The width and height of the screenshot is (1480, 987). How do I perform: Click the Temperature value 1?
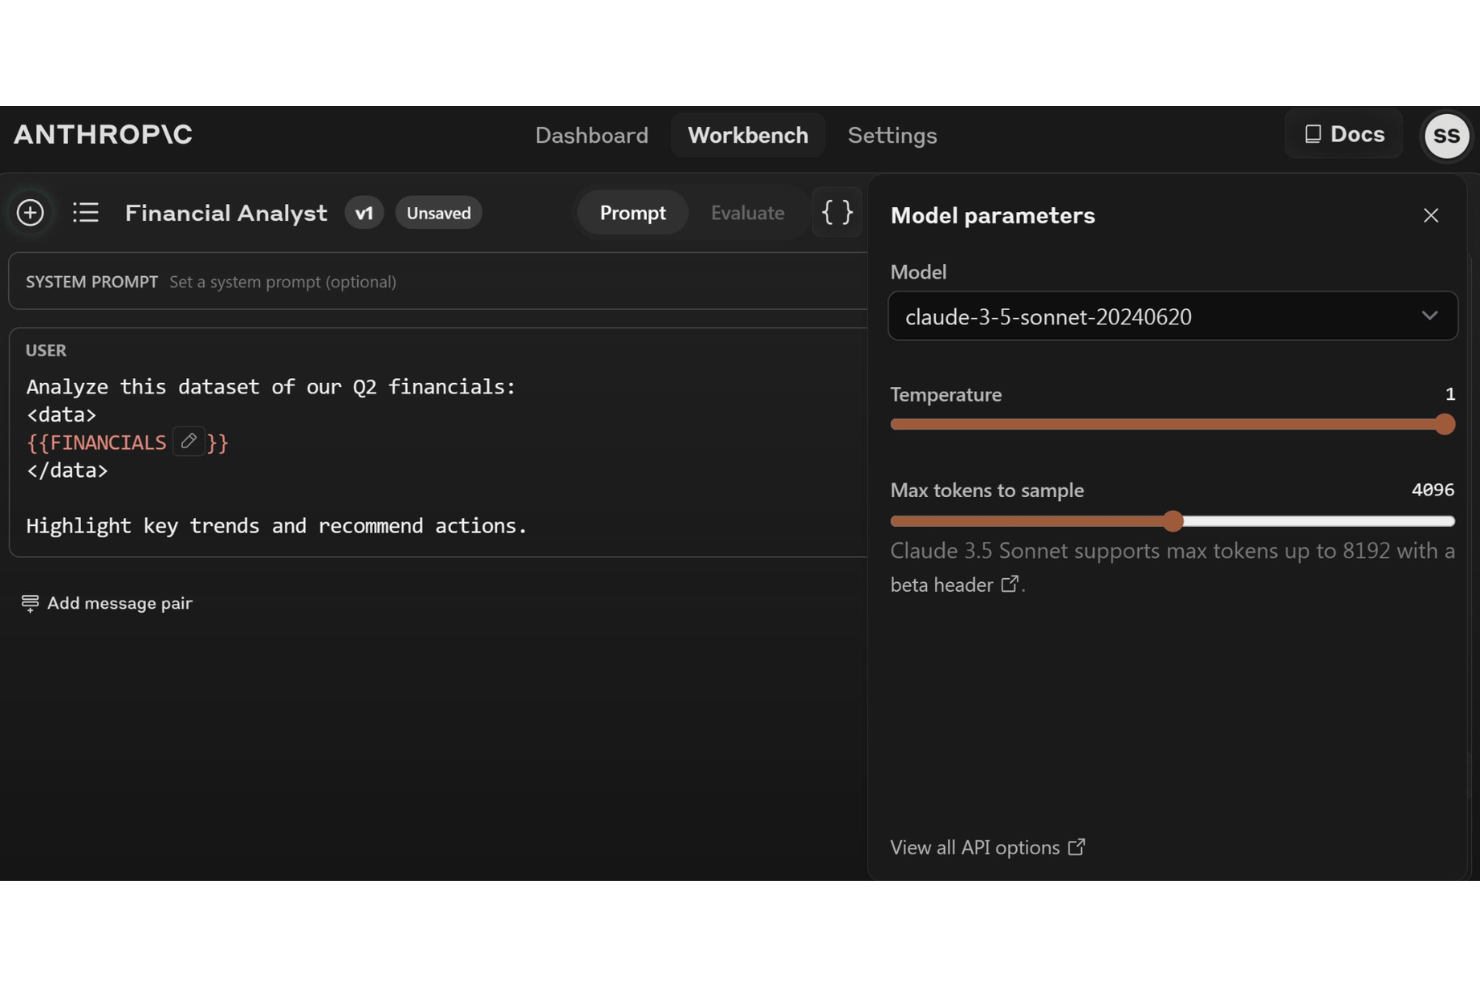(x=1450, y=394)
